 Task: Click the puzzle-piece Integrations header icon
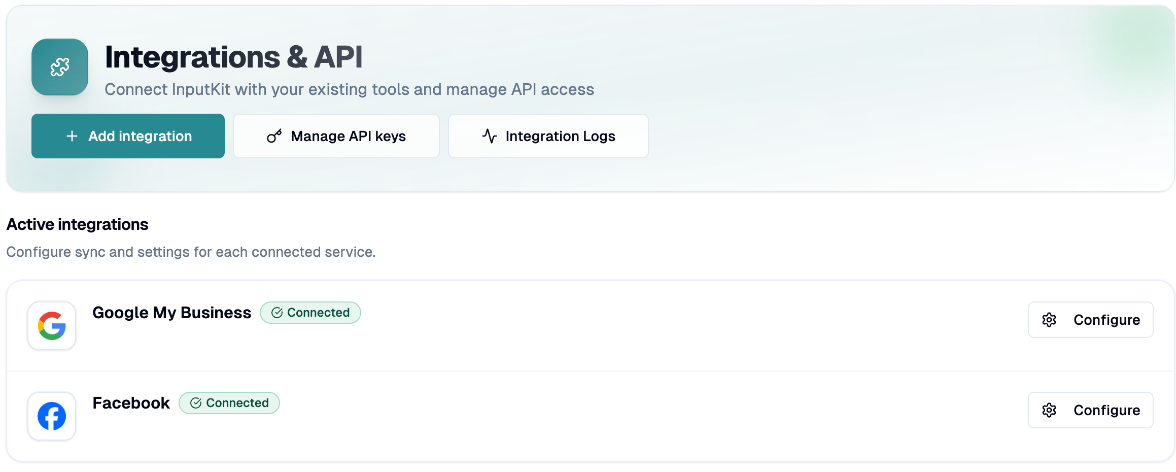click(x=60, y=68)
